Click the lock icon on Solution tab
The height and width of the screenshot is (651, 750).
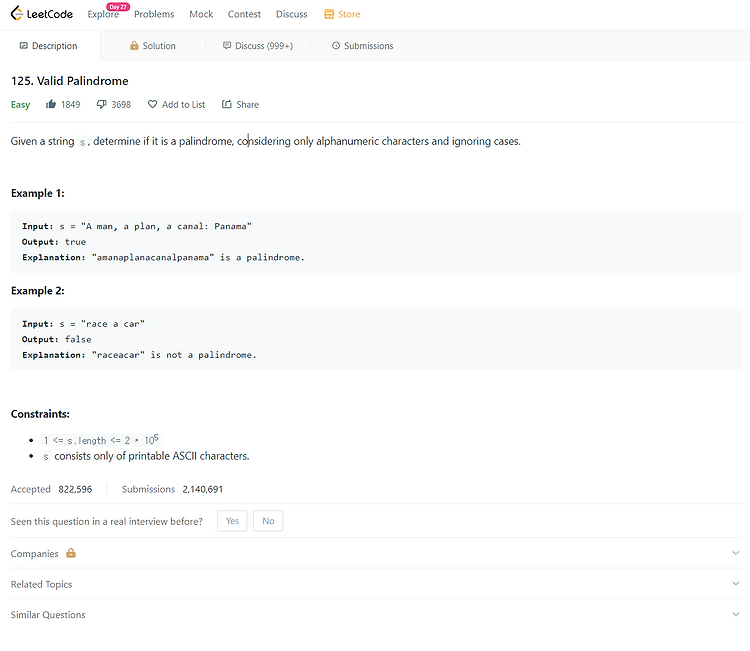[134, 45]
